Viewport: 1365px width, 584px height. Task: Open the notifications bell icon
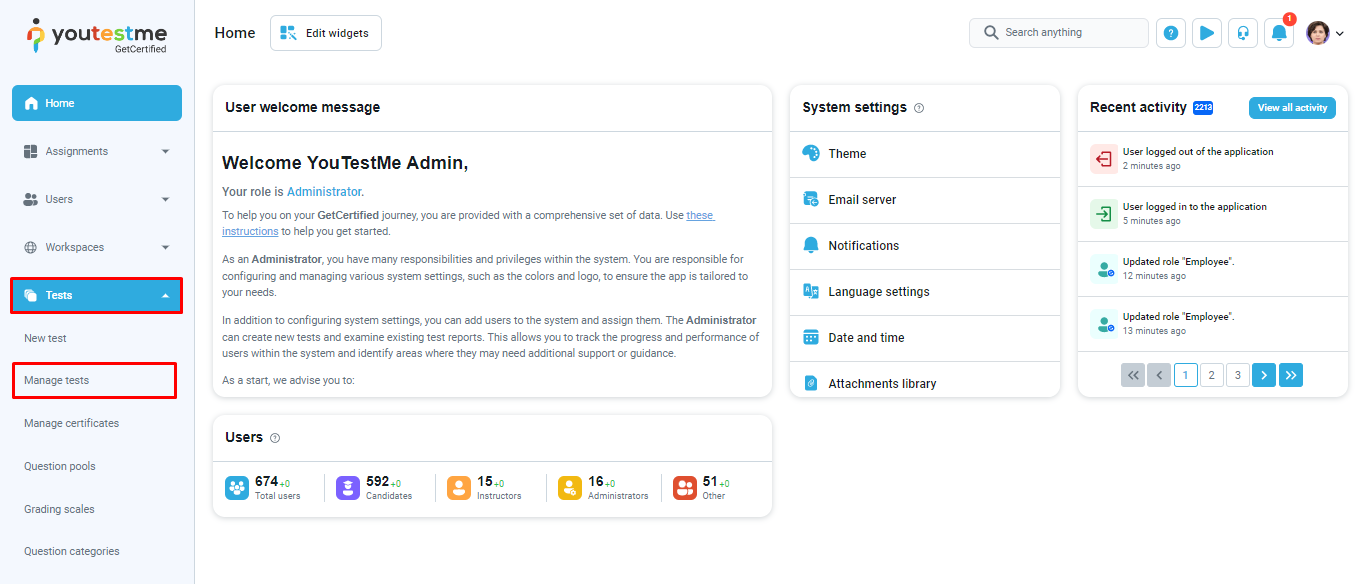click(1279, 33)
